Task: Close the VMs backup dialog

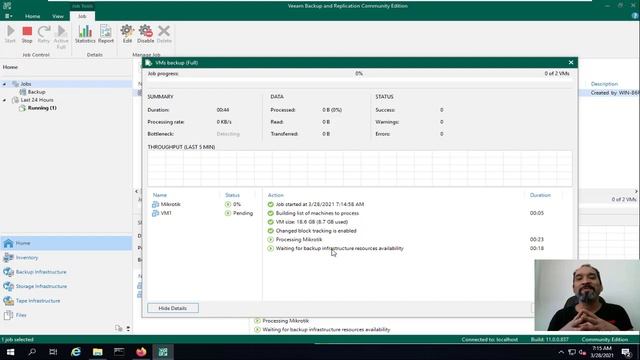Action: click(x=571, y=62)
